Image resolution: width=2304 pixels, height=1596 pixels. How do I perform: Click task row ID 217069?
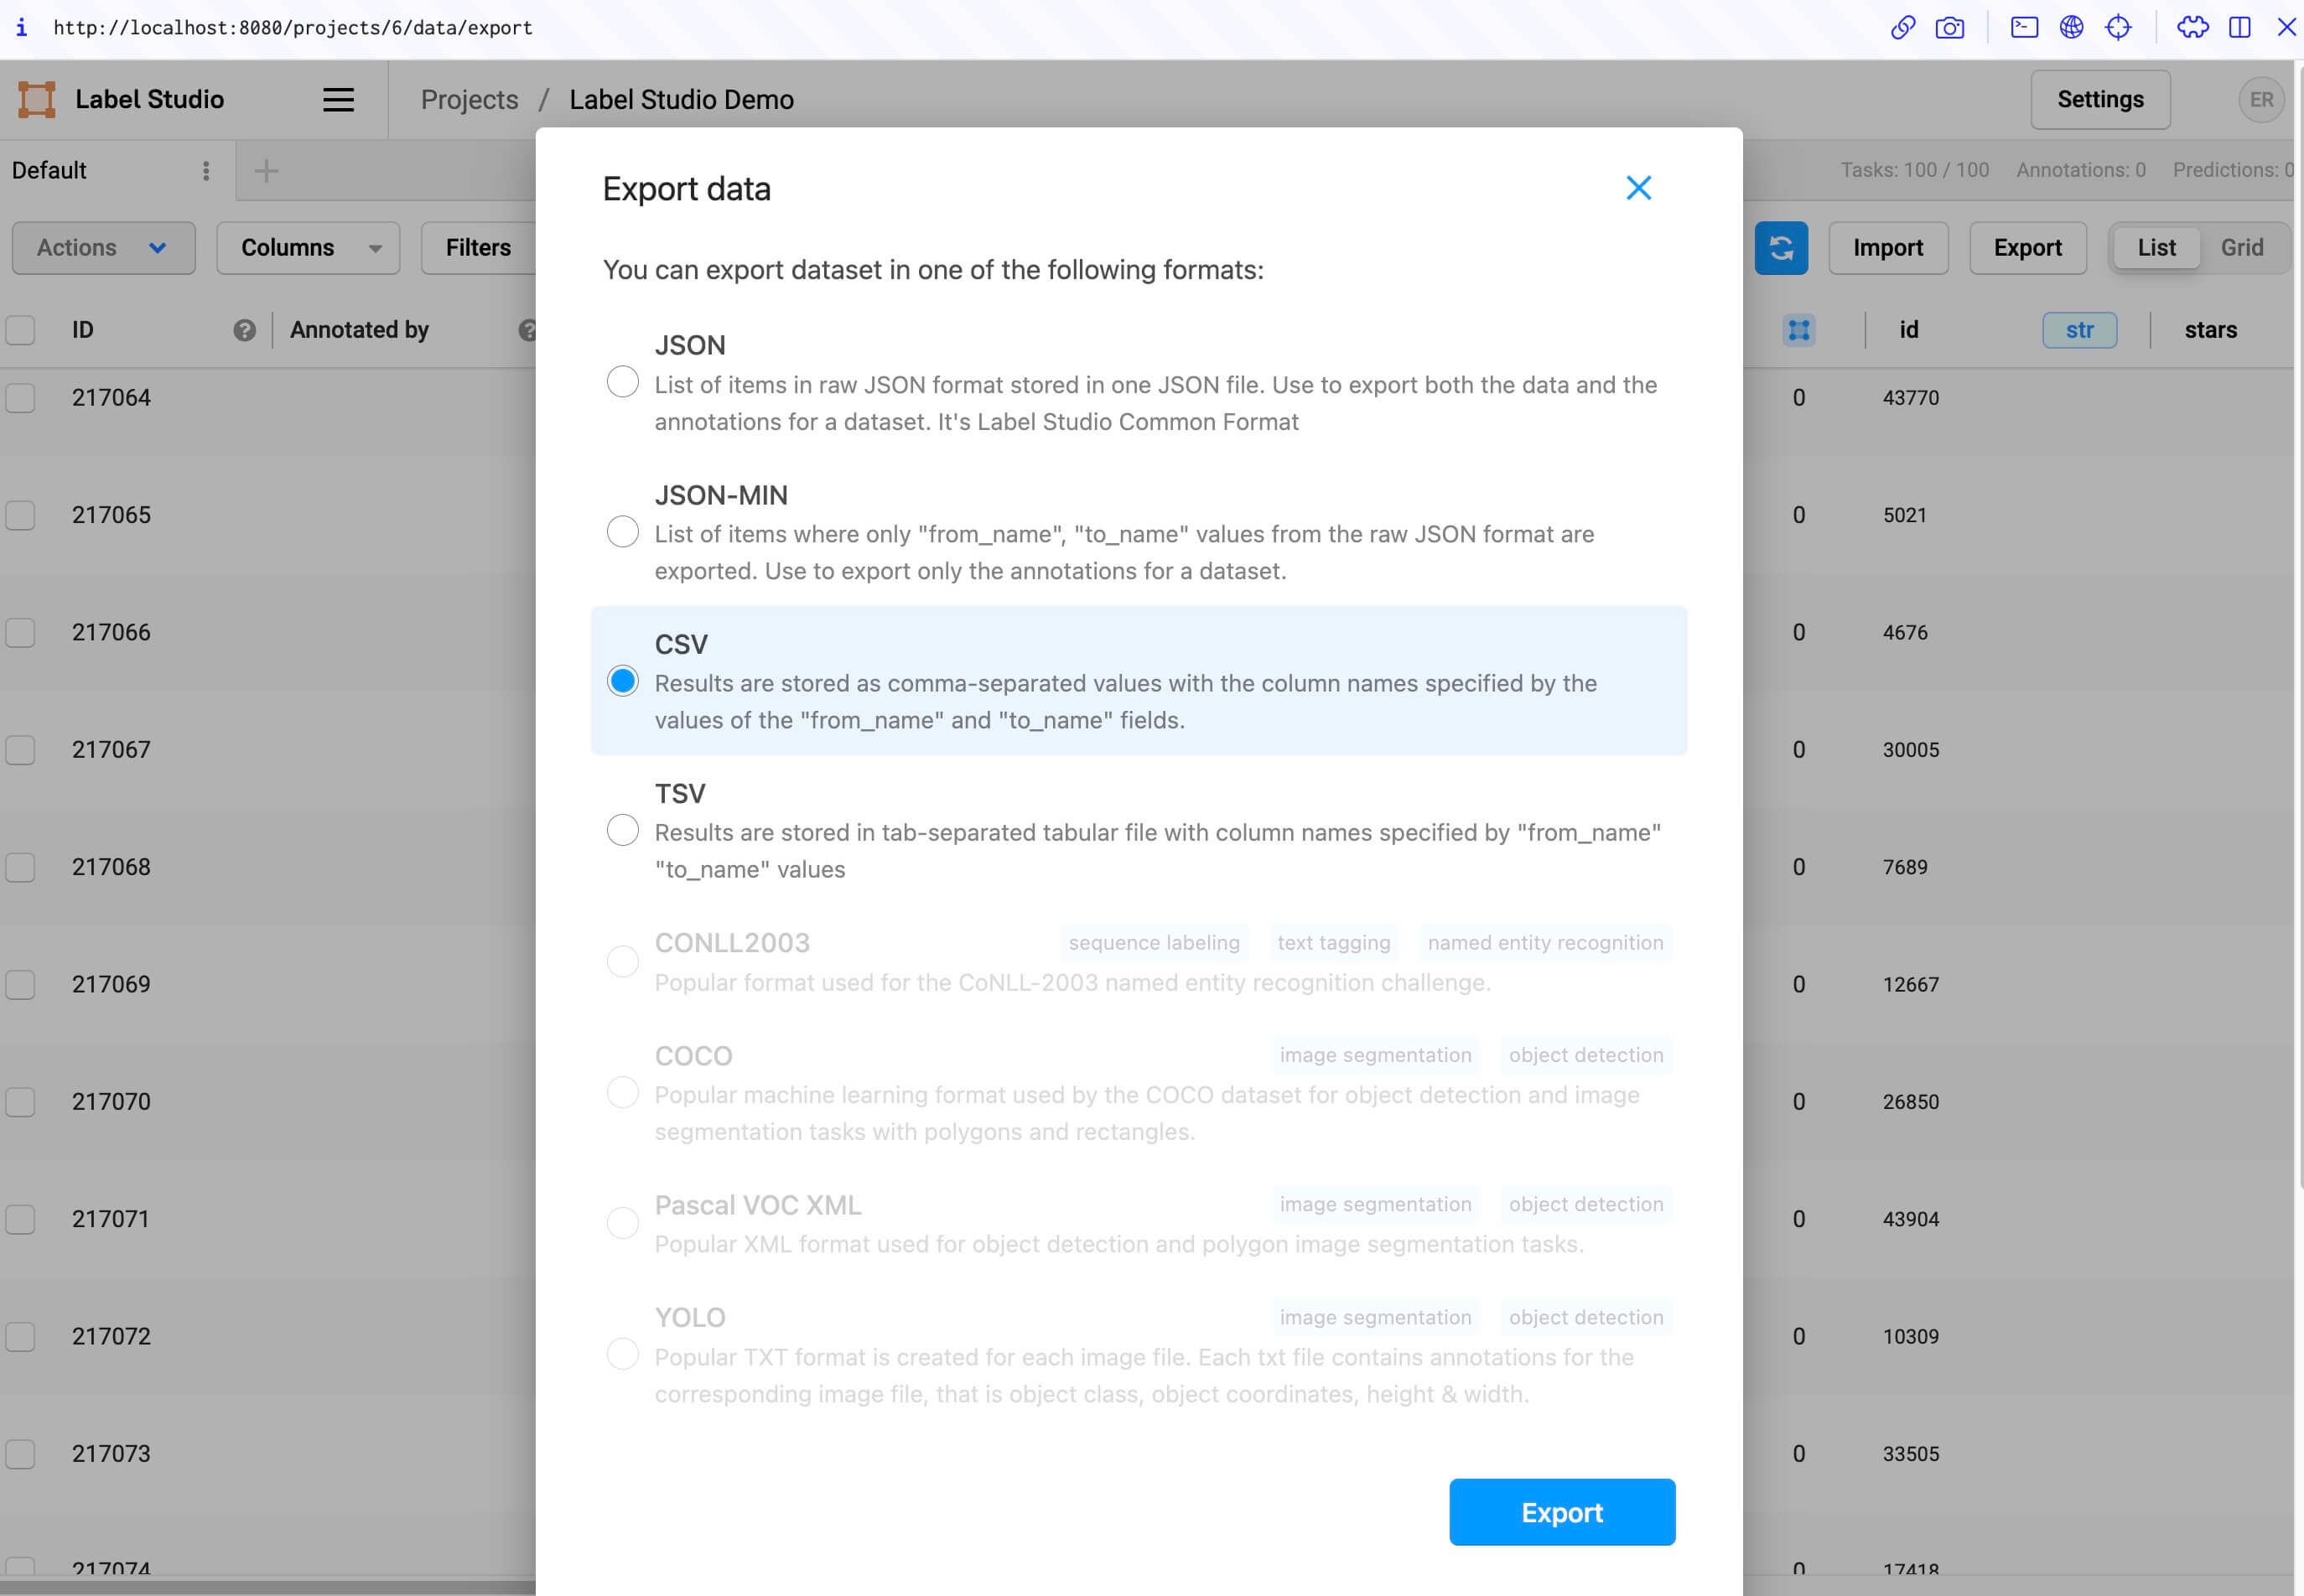[x=111, y=985]
